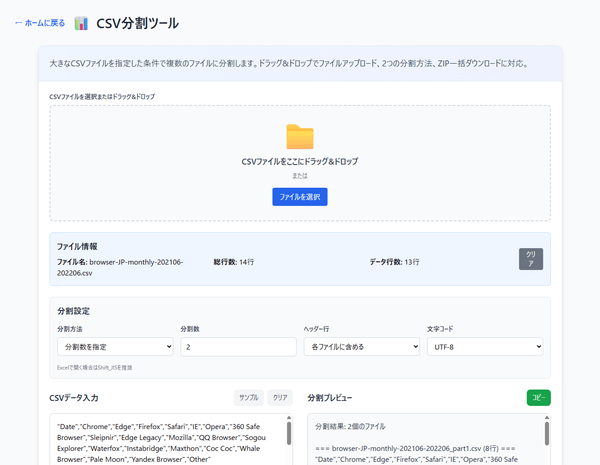Click the bar chart icon beside the title
This screenshot has width=600, height=465.
click(x=81, y=22)
